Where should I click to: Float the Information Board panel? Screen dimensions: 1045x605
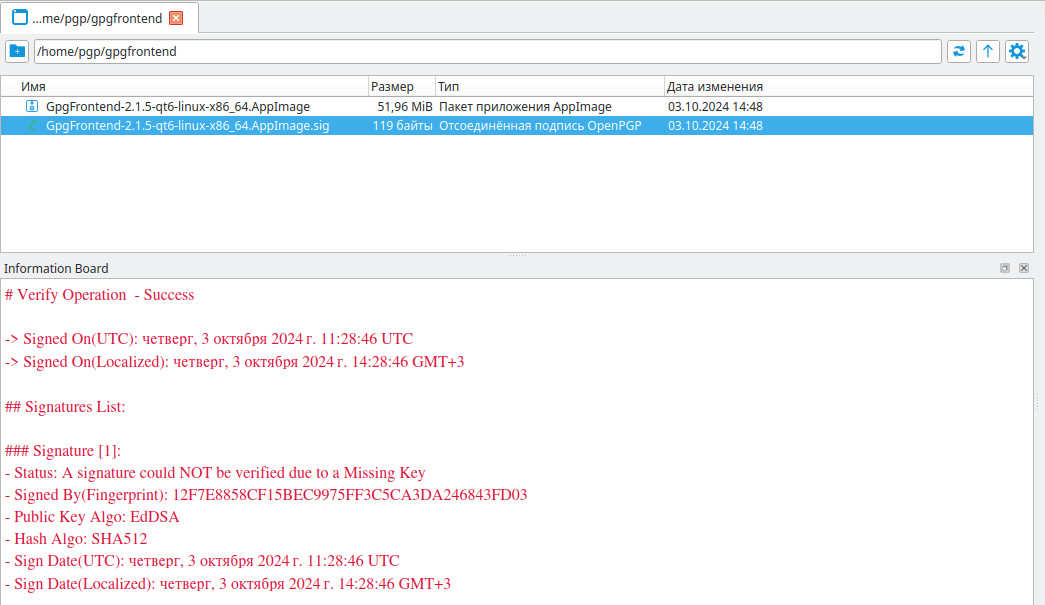pyautogui.click(x=1005, y=268)
